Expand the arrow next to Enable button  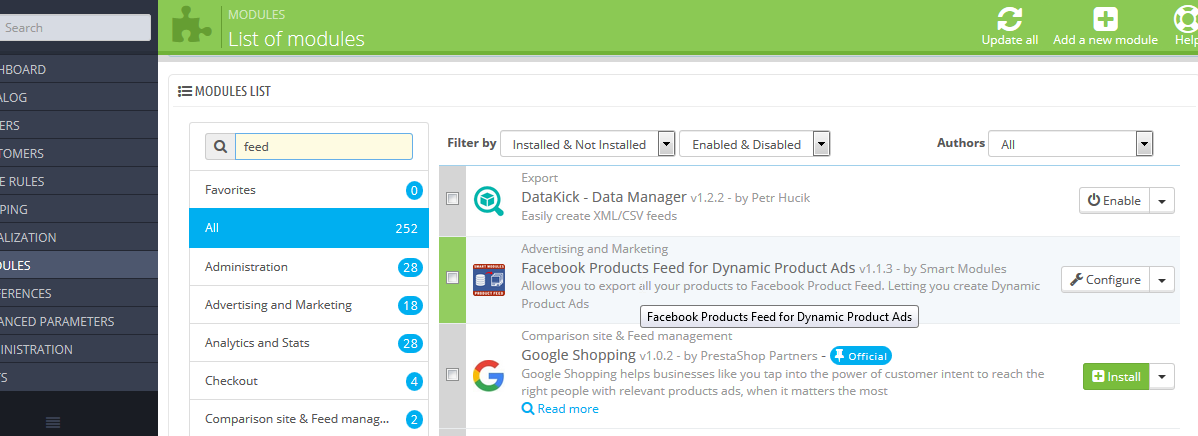point(1162,201)
